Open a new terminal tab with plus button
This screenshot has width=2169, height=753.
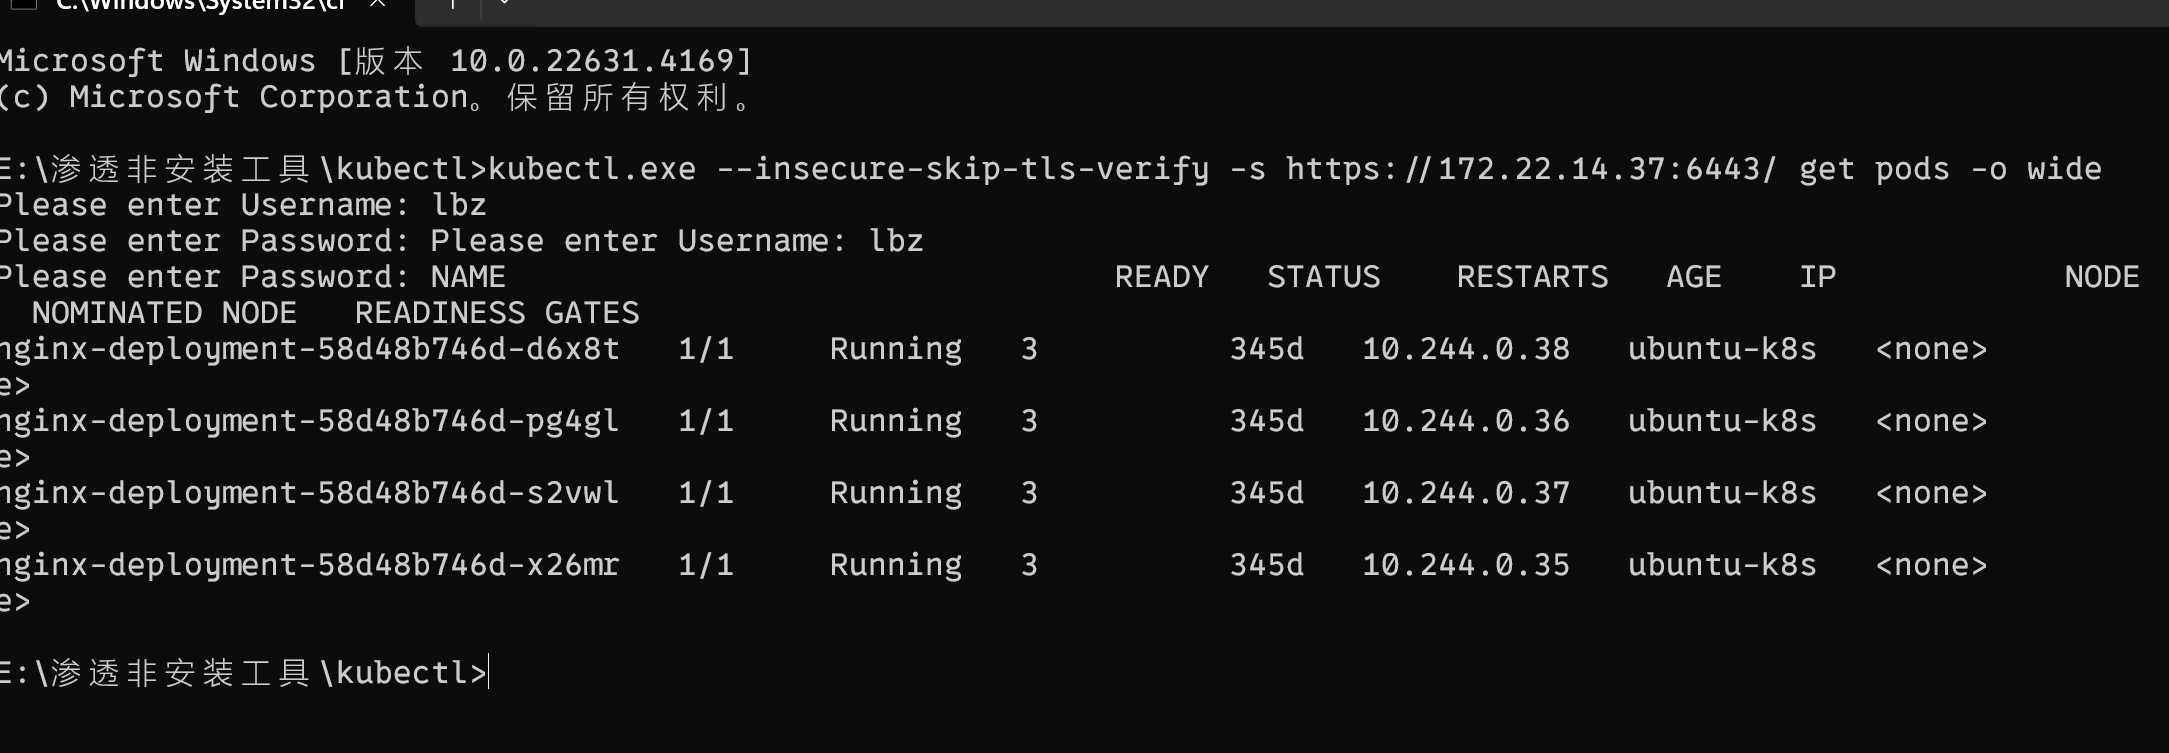pyautogui.click(x=452, y=5)
